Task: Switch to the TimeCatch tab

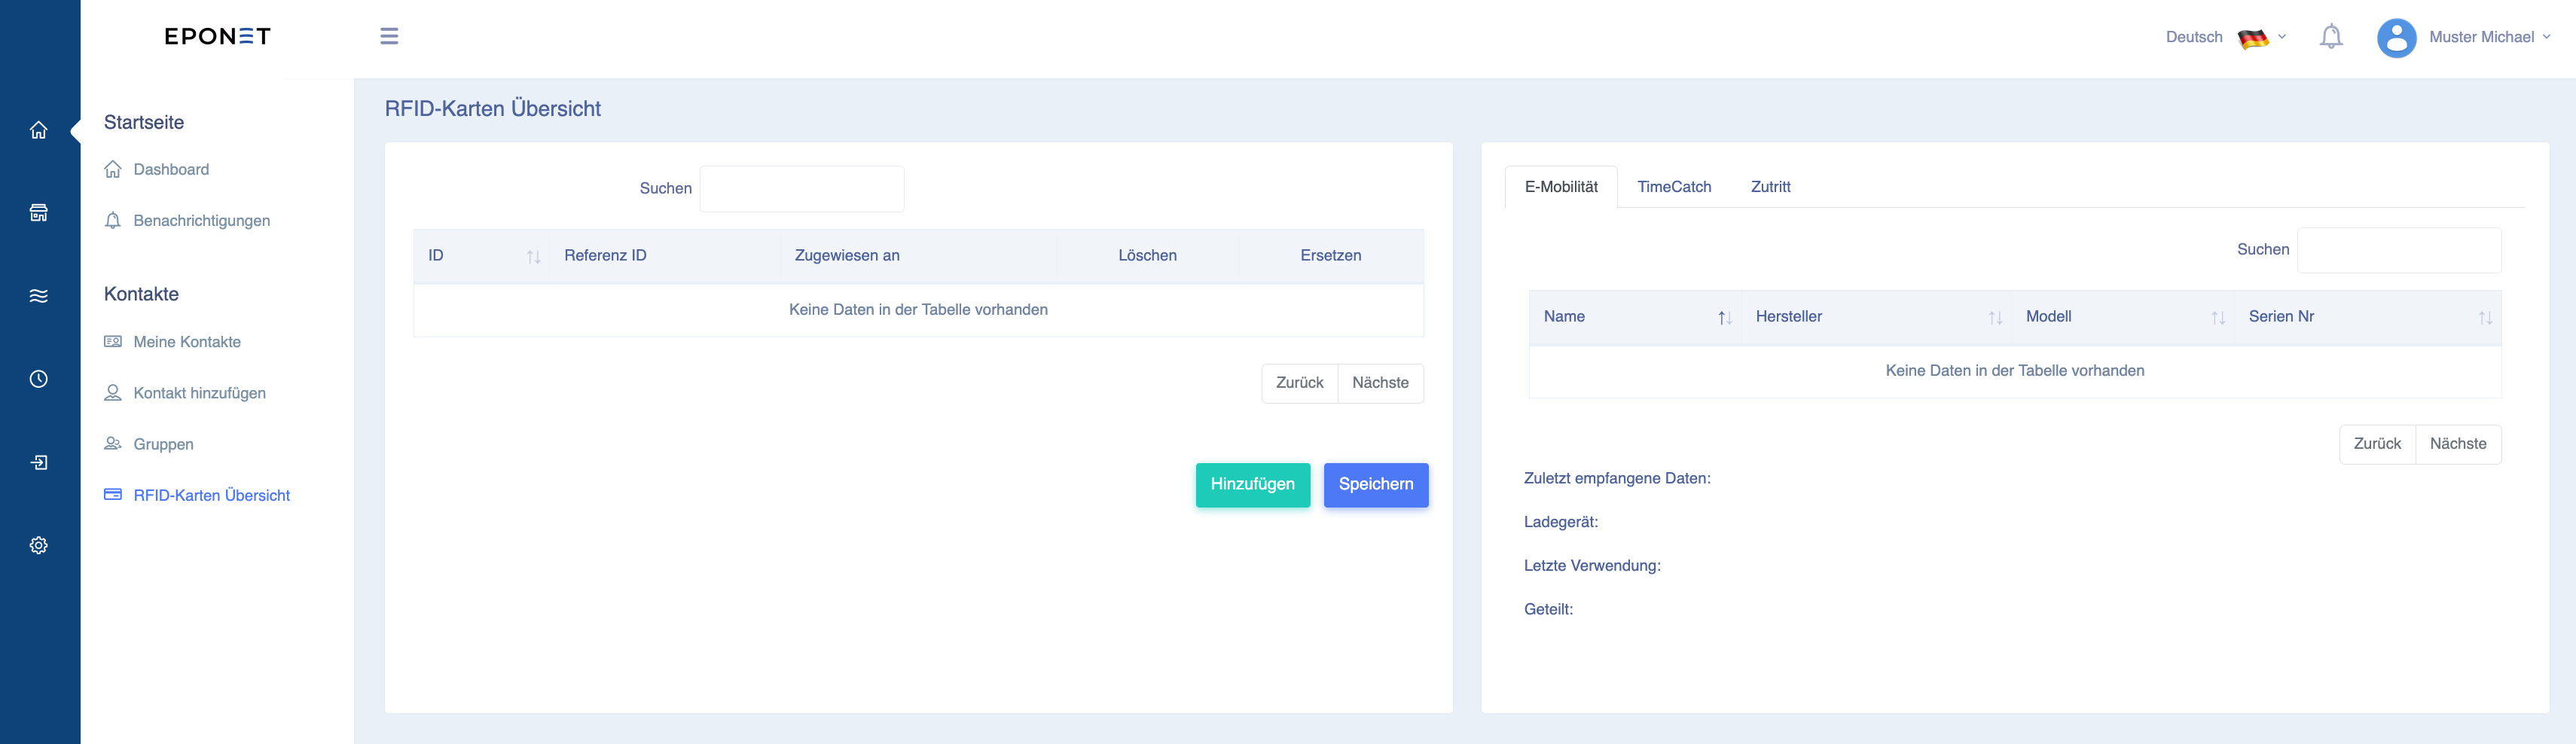Action: 1674,187
